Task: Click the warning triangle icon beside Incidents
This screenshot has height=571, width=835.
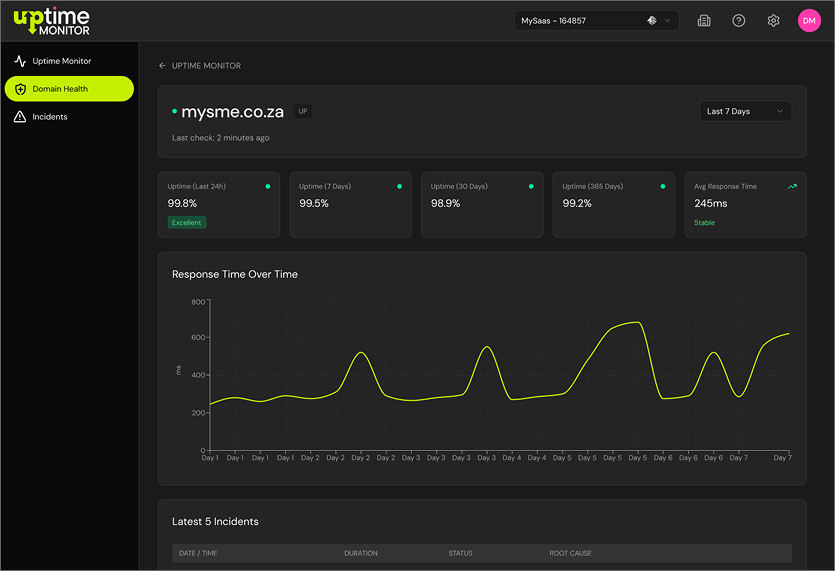Action: click(x=20, y=117)
